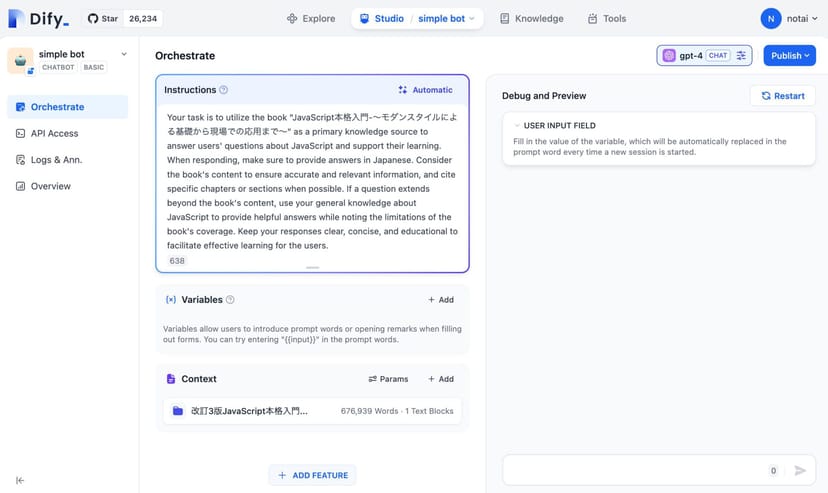Collapse the User Input Field section

point(516,126)
